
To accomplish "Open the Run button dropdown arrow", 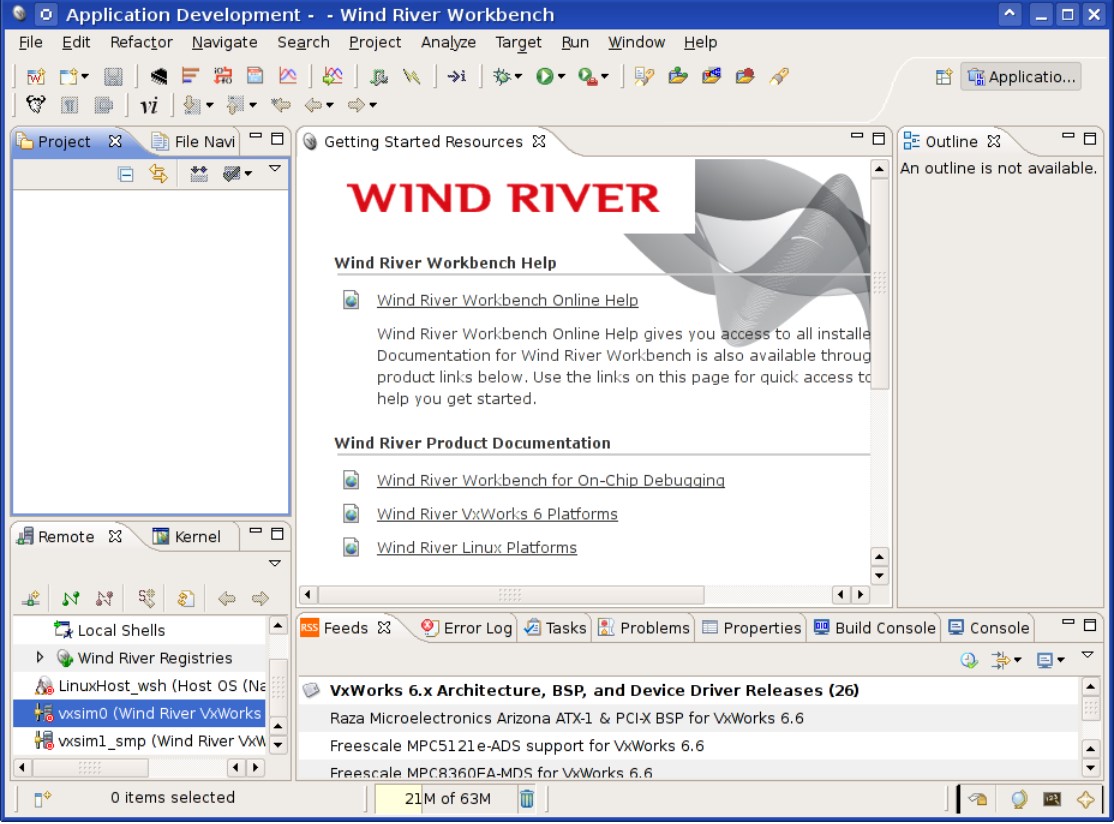I will [x=562, y=77].
